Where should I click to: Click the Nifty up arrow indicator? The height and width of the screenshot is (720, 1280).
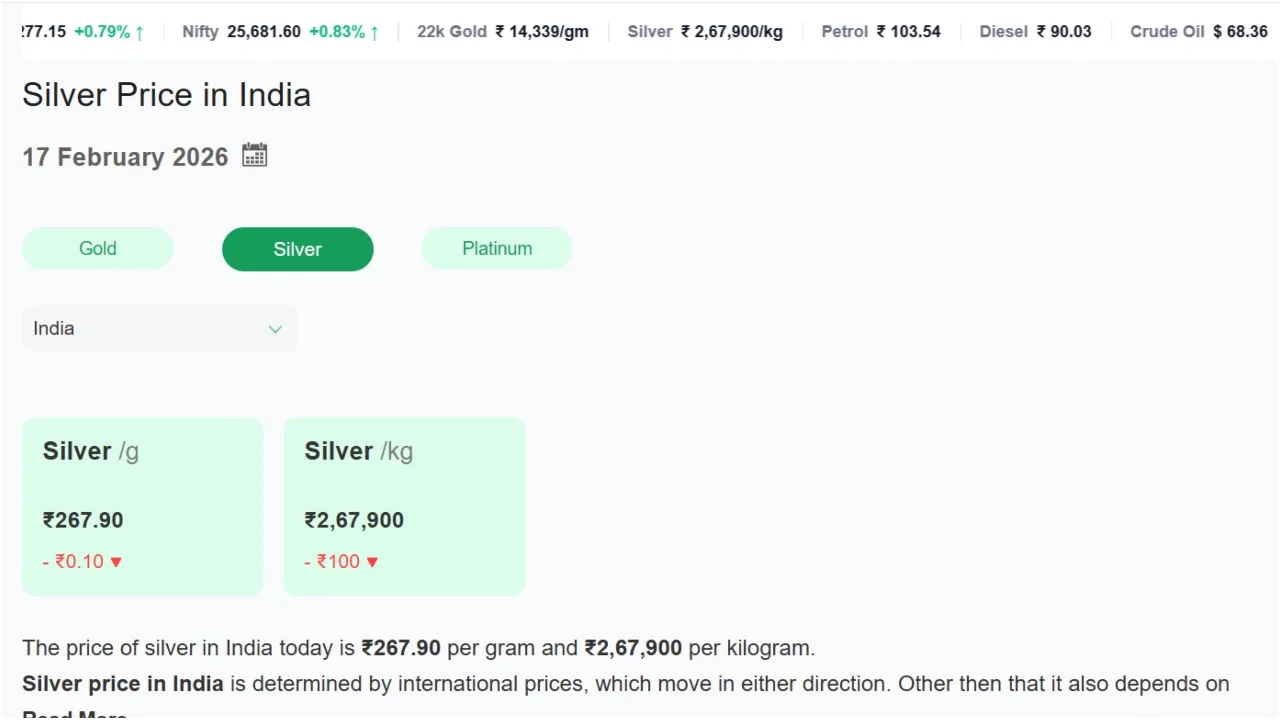tap(374, 32)
